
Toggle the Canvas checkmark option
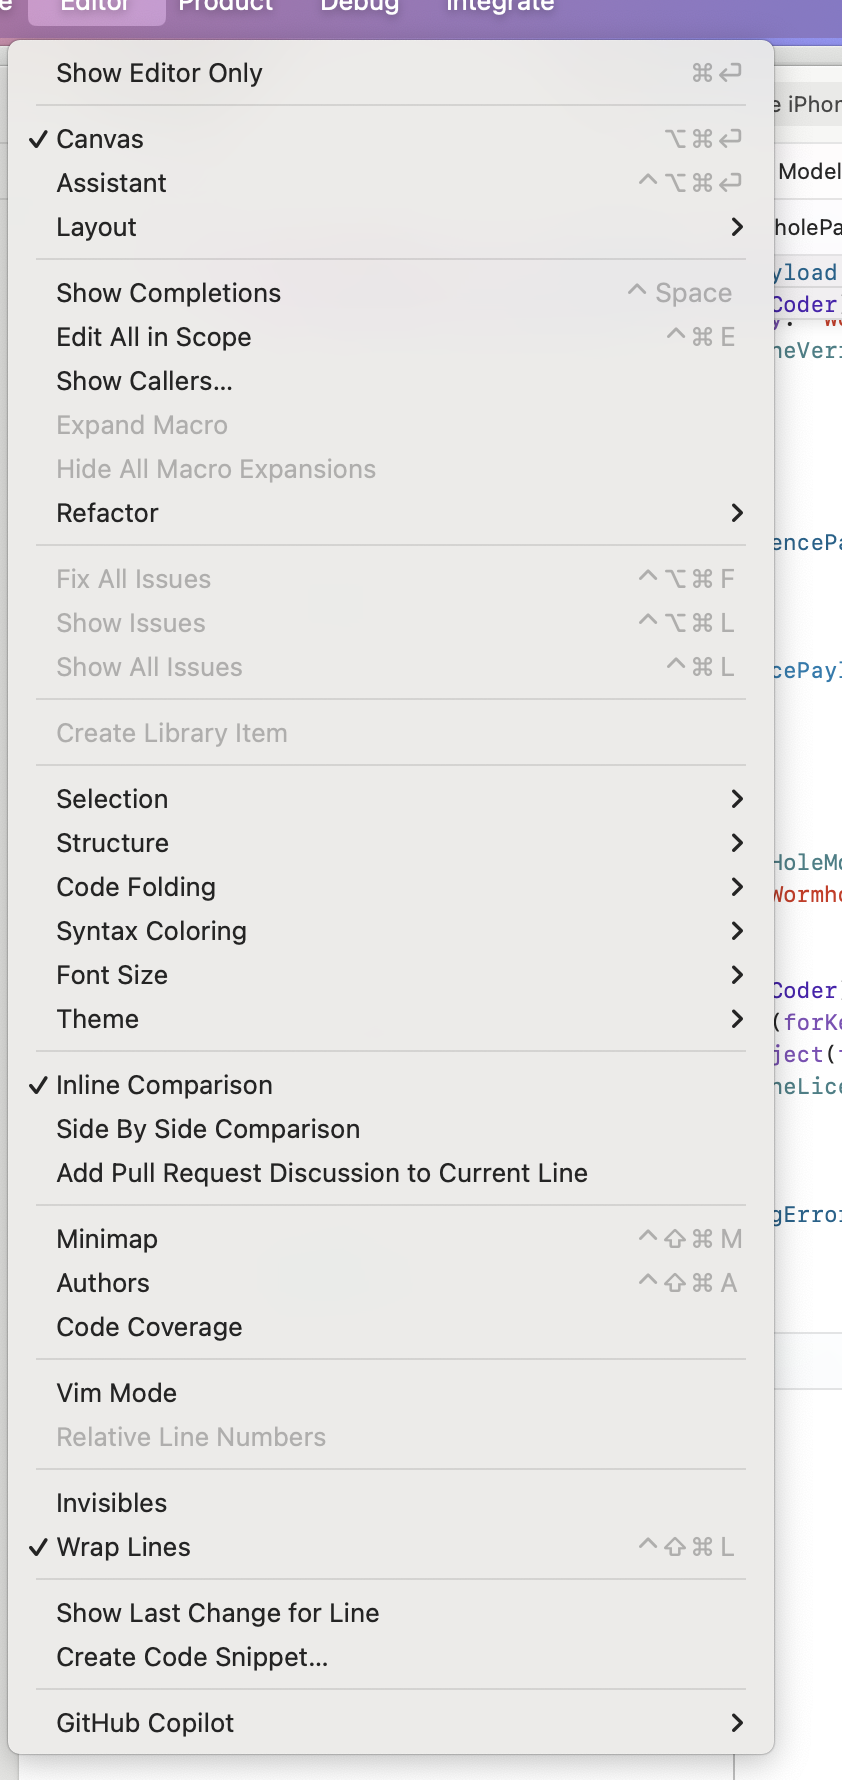coord(100,139)
